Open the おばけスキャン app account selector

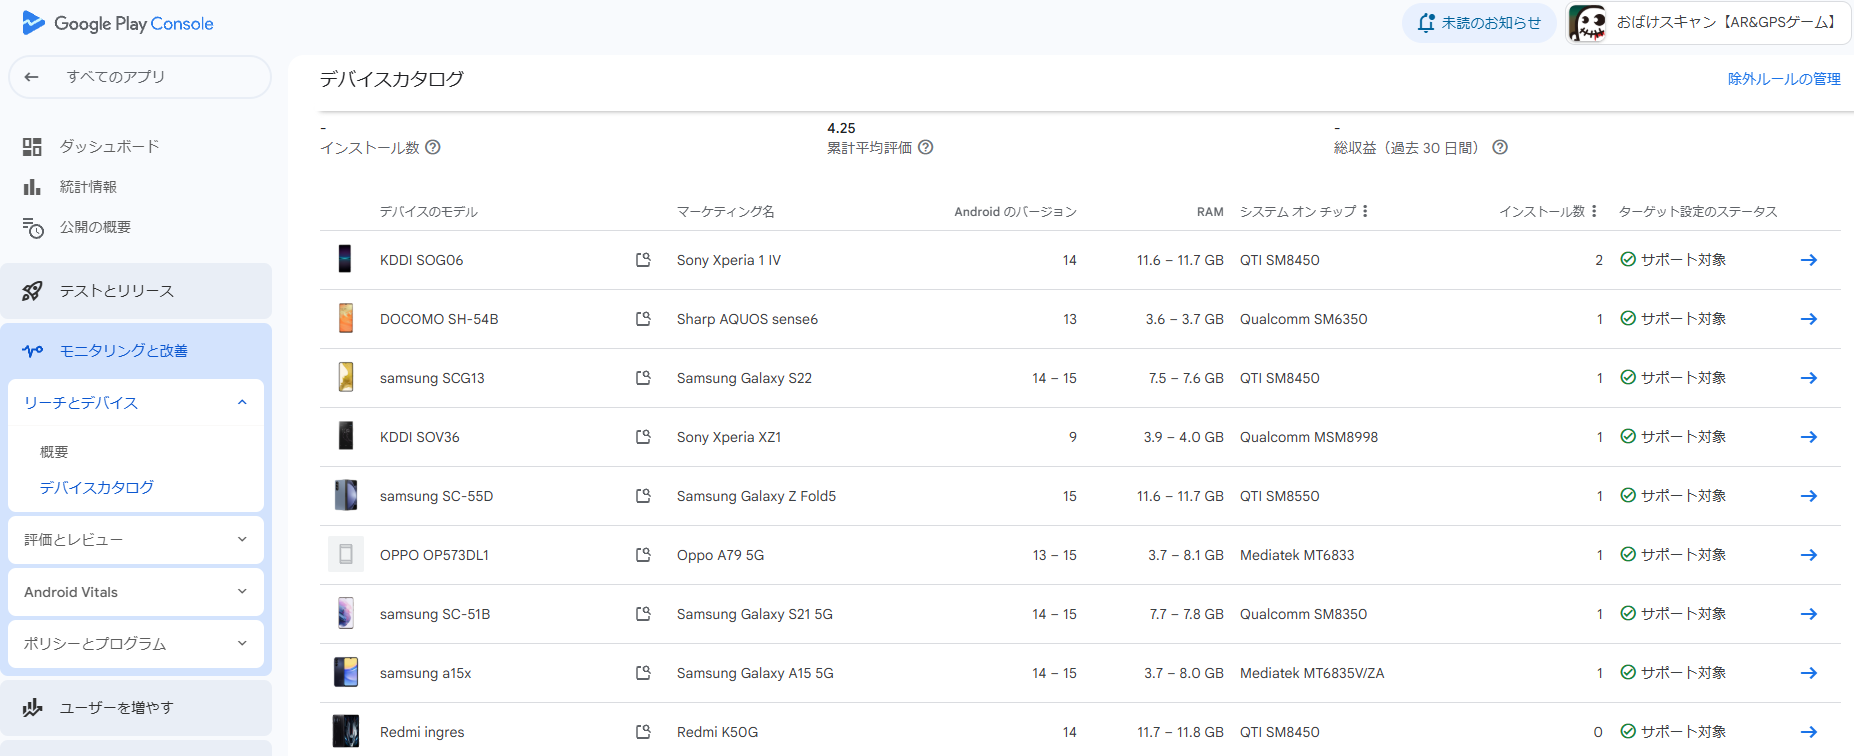pyautogui.click(x=1708, y=23)
